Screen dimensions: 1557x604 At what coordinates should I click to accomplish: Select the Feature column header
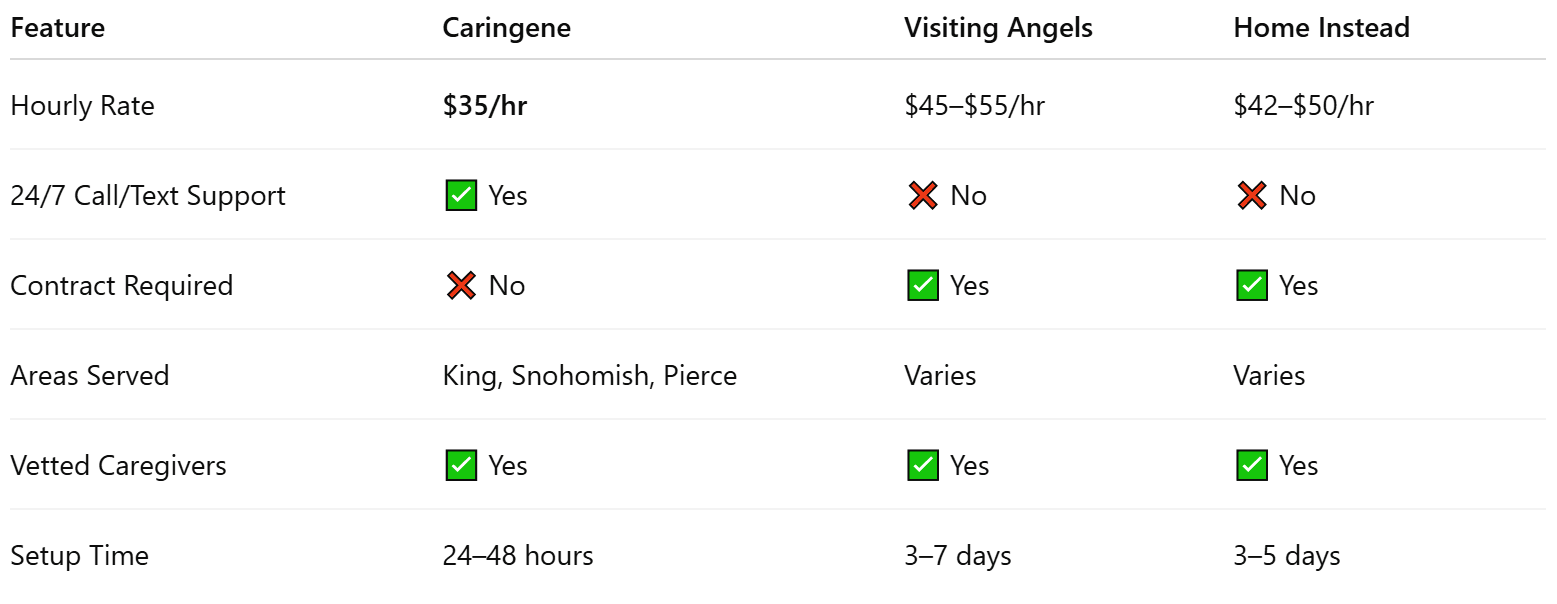click(x=57, y=28)
